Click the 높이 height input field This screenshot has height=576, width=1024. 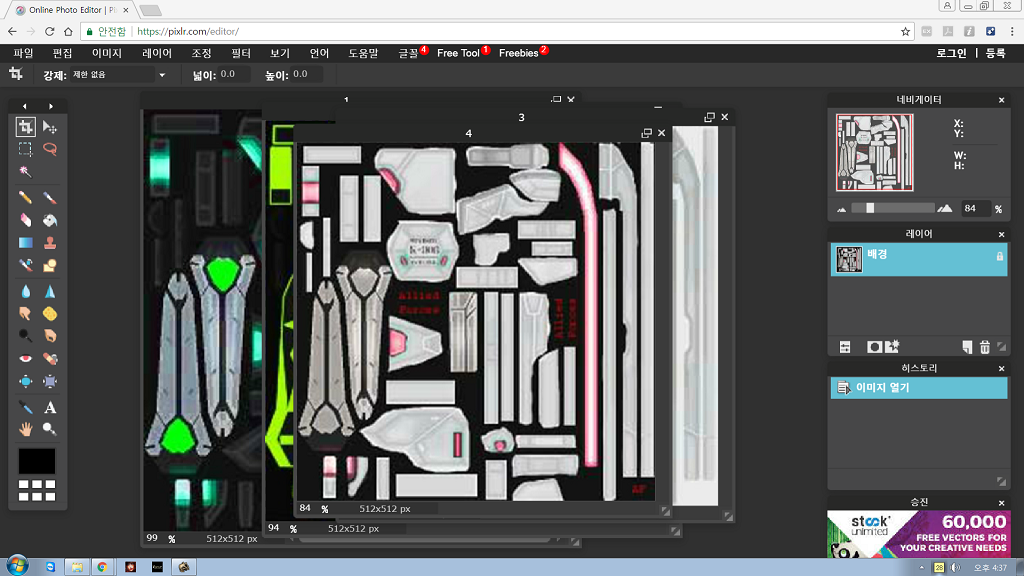[306, 74]
